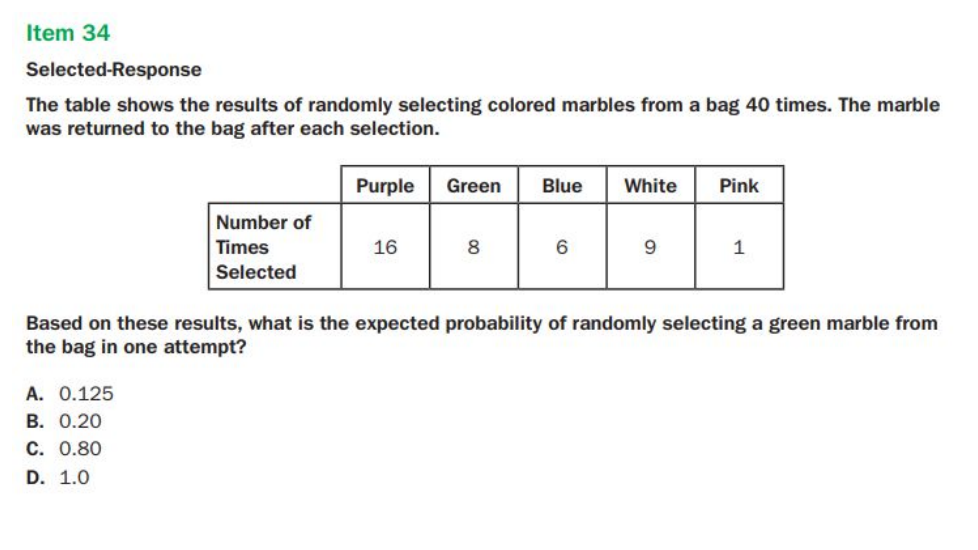
Task: Select the White column header
Action: pos(650,186)
